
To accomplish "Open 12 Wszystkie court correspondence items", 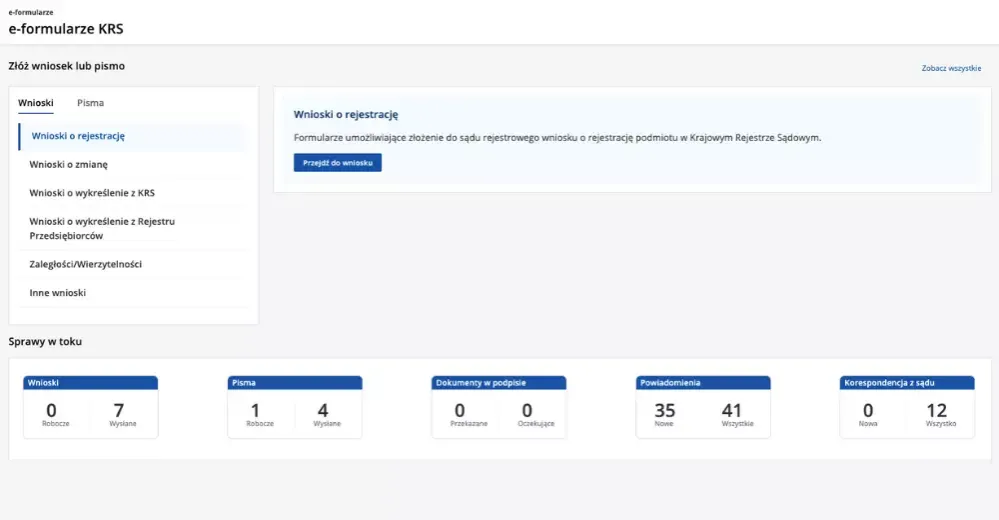I will point(939,414).
